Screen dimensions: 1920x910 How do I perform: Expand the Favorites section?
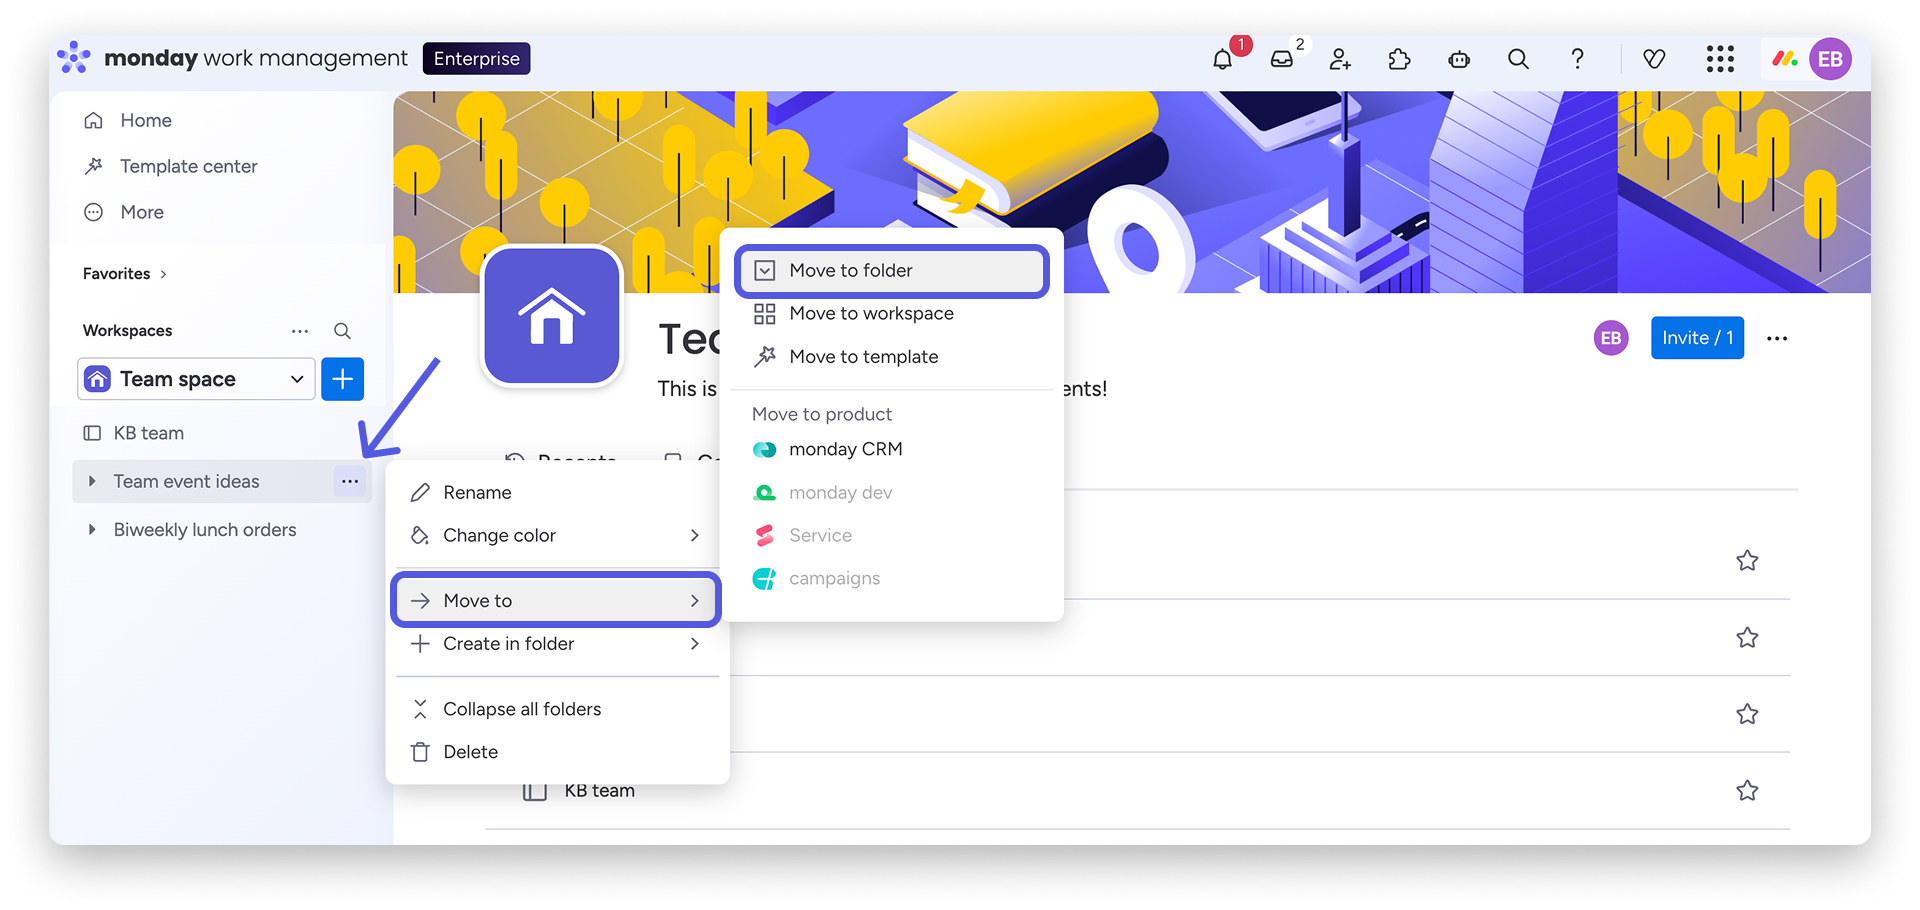[x=163, y=274]
